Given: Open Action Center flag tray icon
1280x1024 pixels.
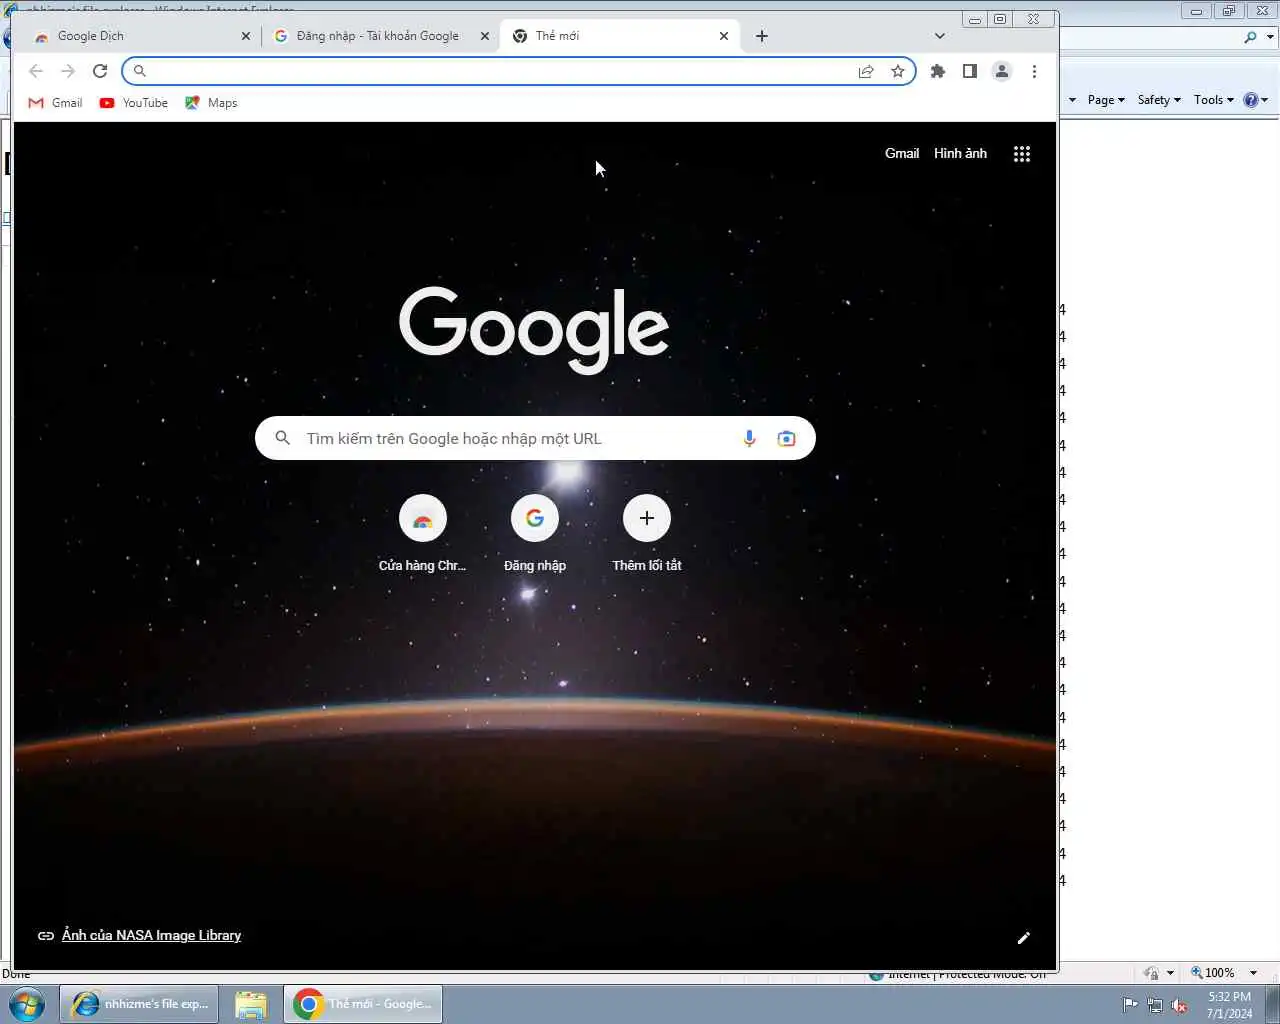Looking at the screenshot, I should tap(1130, 1005).
